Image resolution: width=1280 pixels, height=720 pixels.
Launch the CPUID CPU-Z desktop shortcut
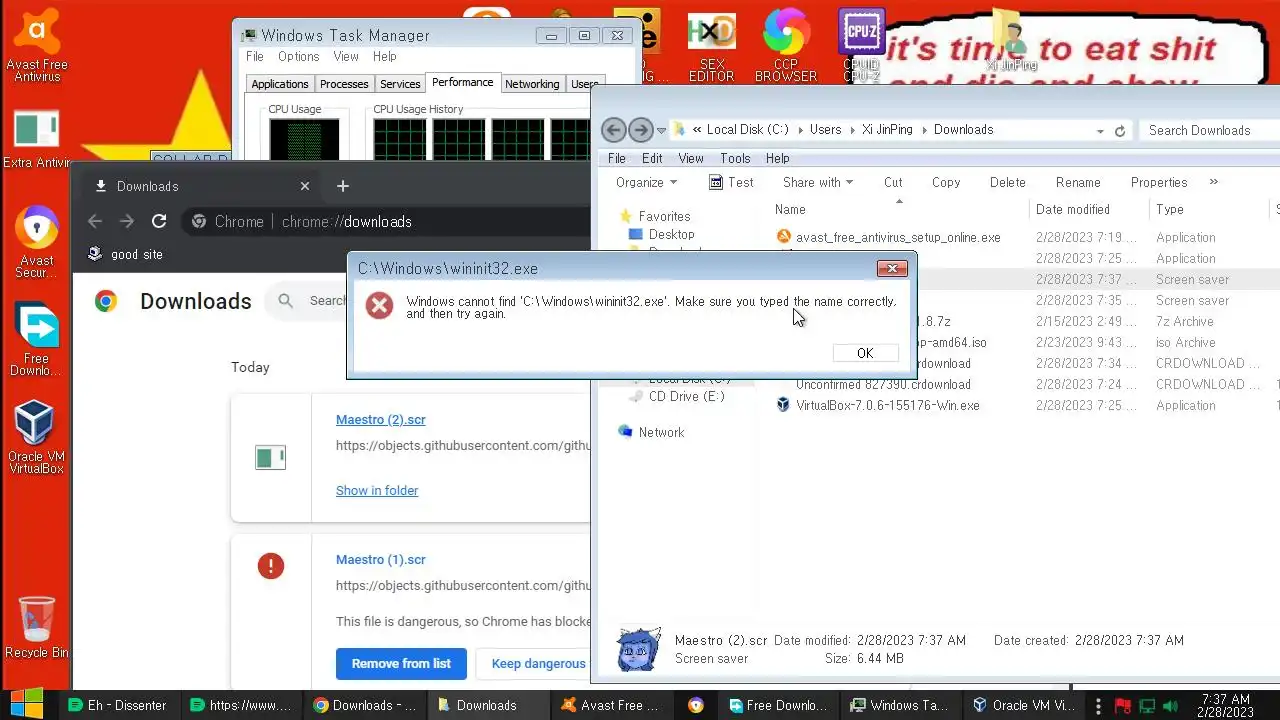coord(861,45)
